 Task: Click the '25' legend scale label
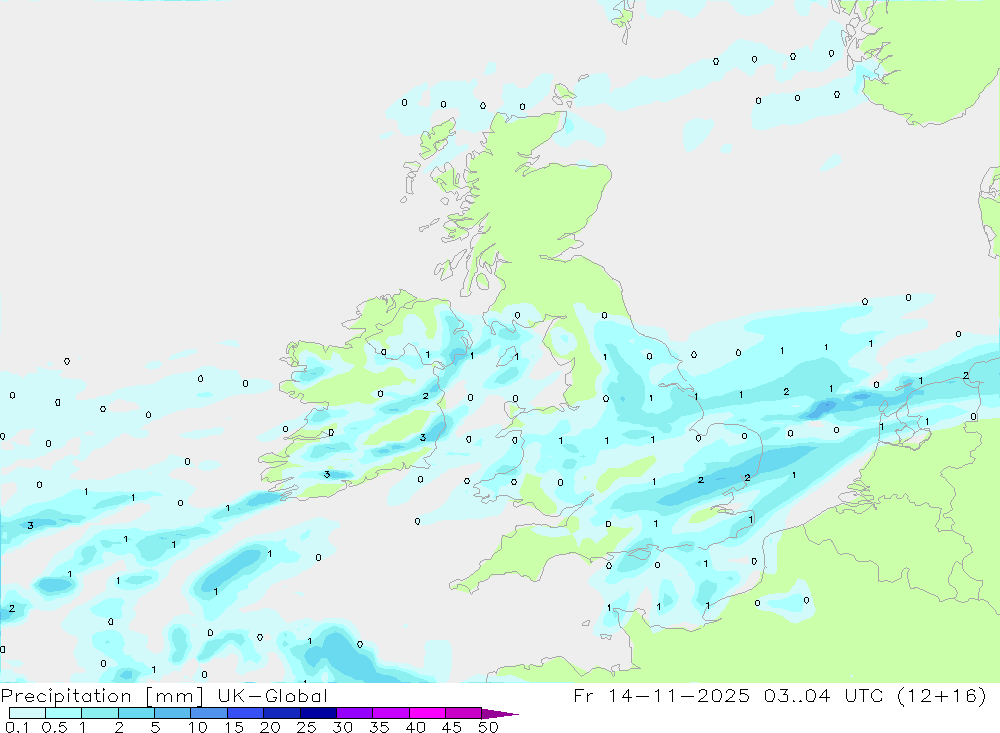tap(306, 727)
